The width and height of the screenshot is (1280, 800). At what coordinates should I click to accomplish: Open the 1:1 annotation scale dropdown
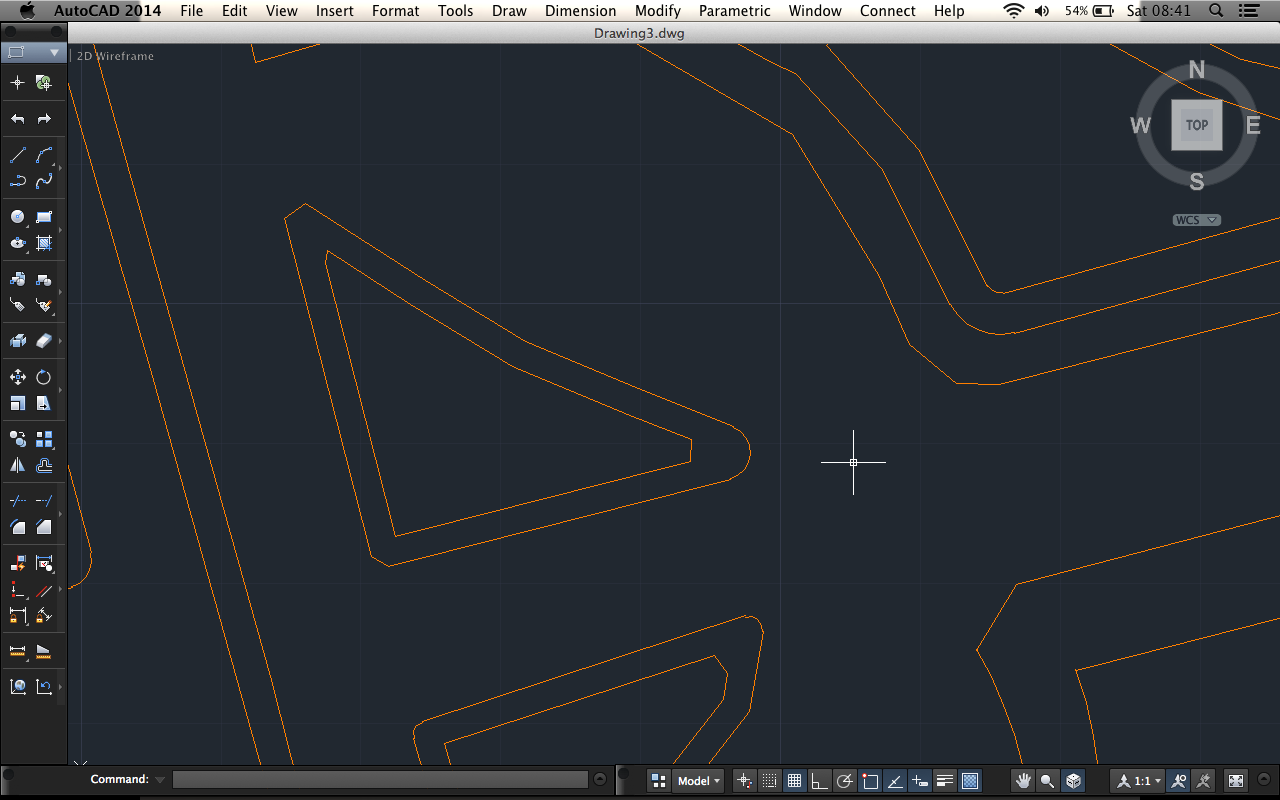click(x=1141, y=781)
